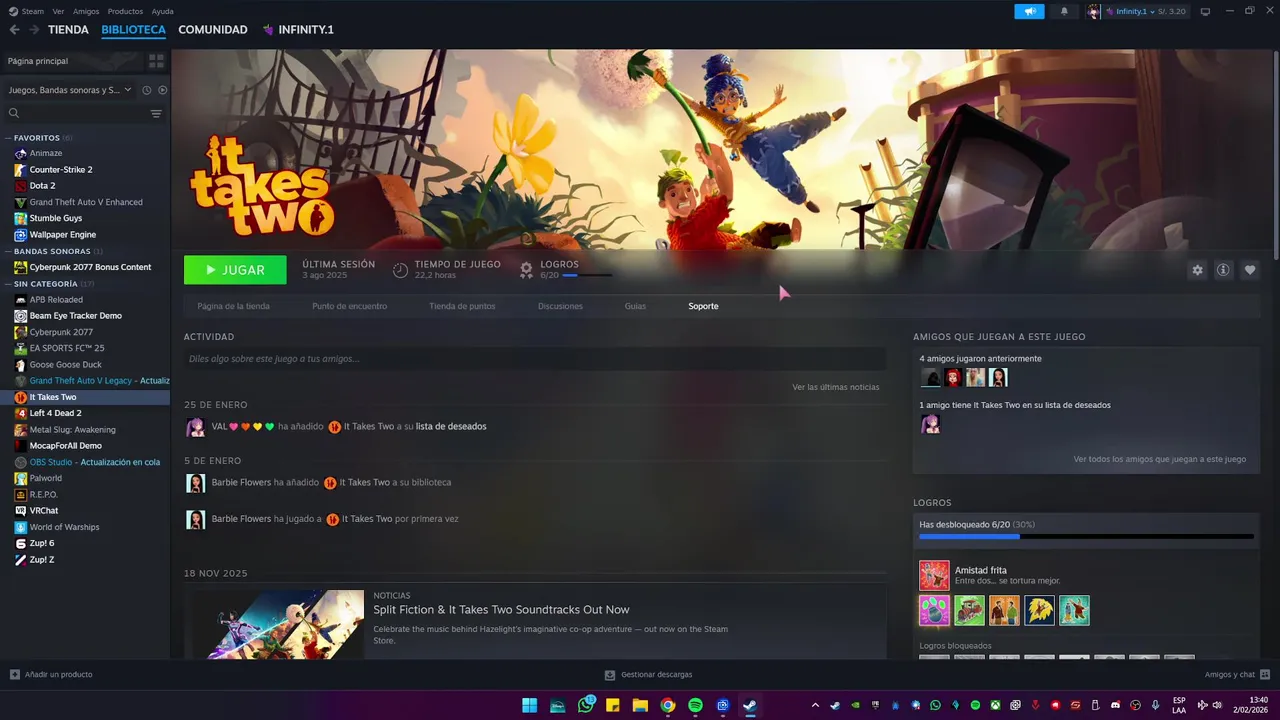The image size is (1280, 720).
Task: Click Gestionar descargas
Action: (656, 674)
